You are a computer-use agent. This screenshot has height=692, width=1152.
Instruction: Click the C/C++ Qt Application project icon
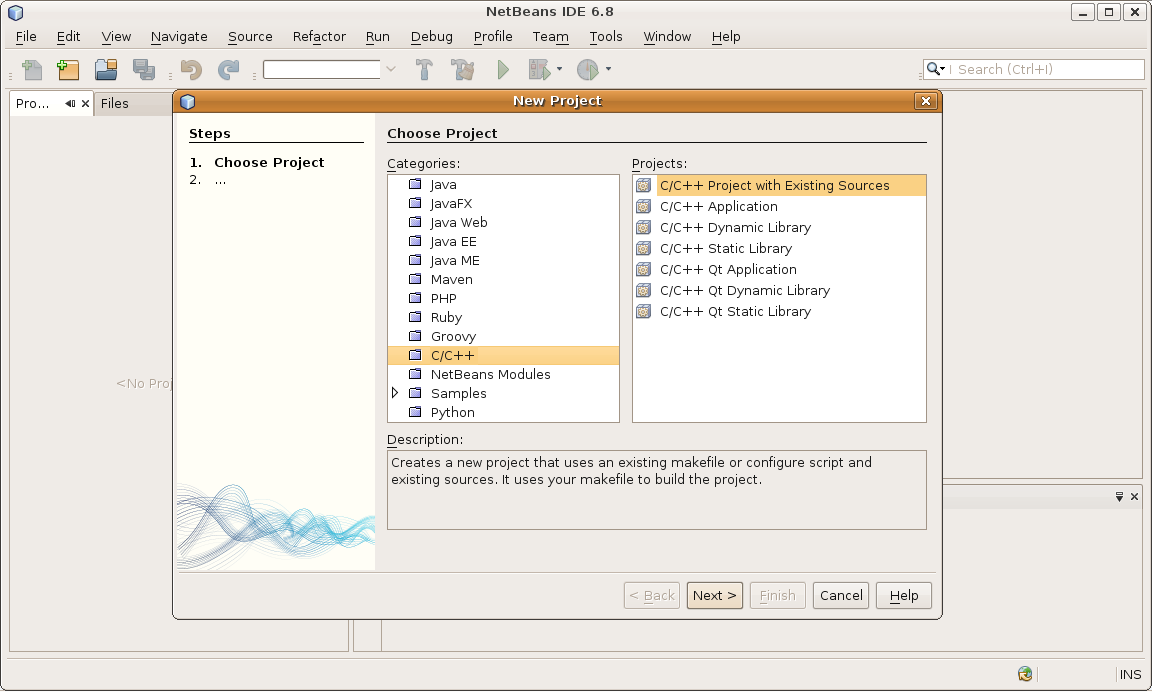(x=644, y=270)
